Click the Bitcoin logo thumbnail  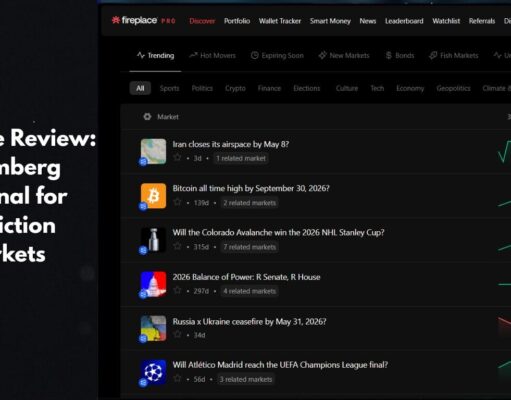click(x=153, y=196)
